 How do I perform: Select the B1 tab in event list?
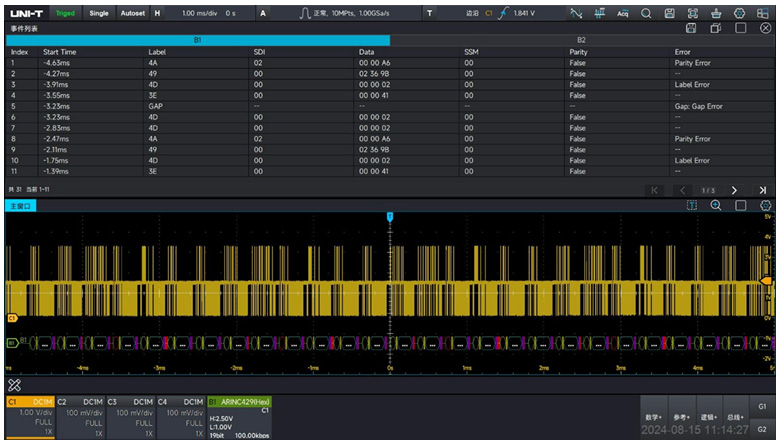click(x=196, y=40)
